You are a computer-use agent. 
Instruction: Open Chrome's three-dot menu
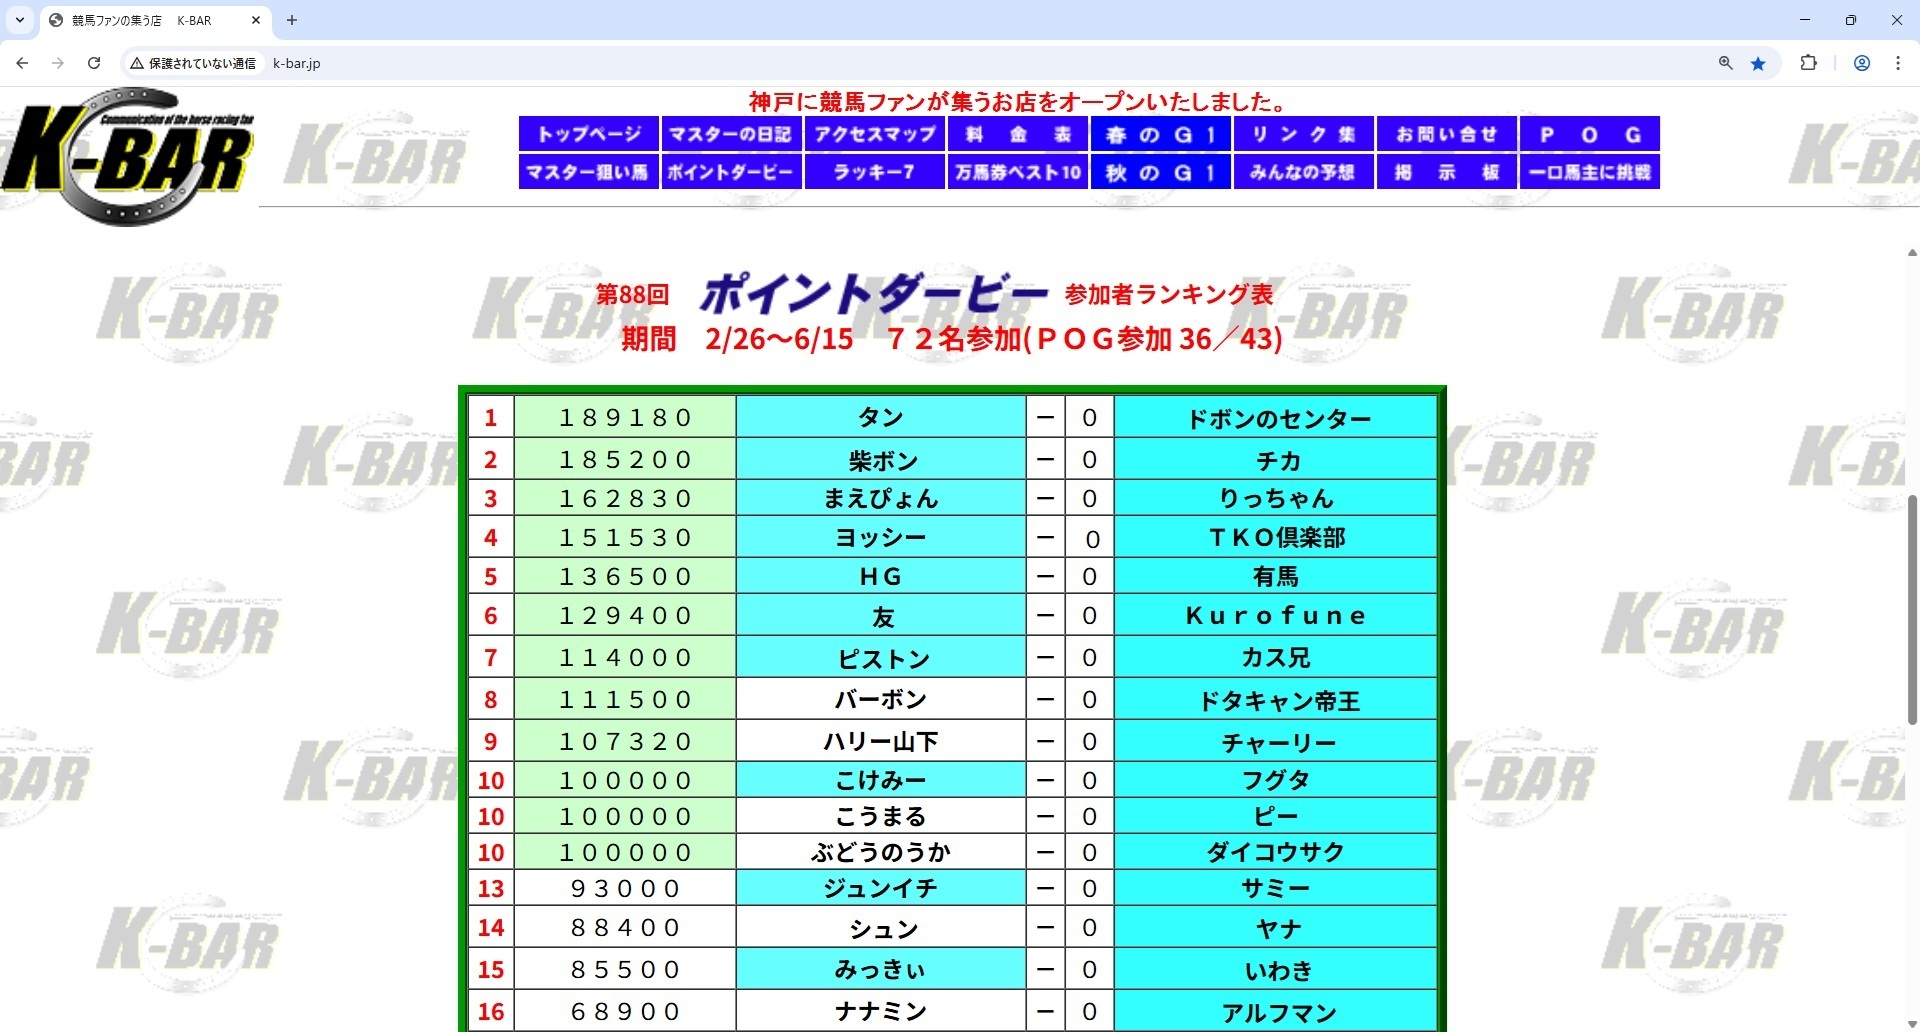pyautogui.click(x=1897, y=63)
